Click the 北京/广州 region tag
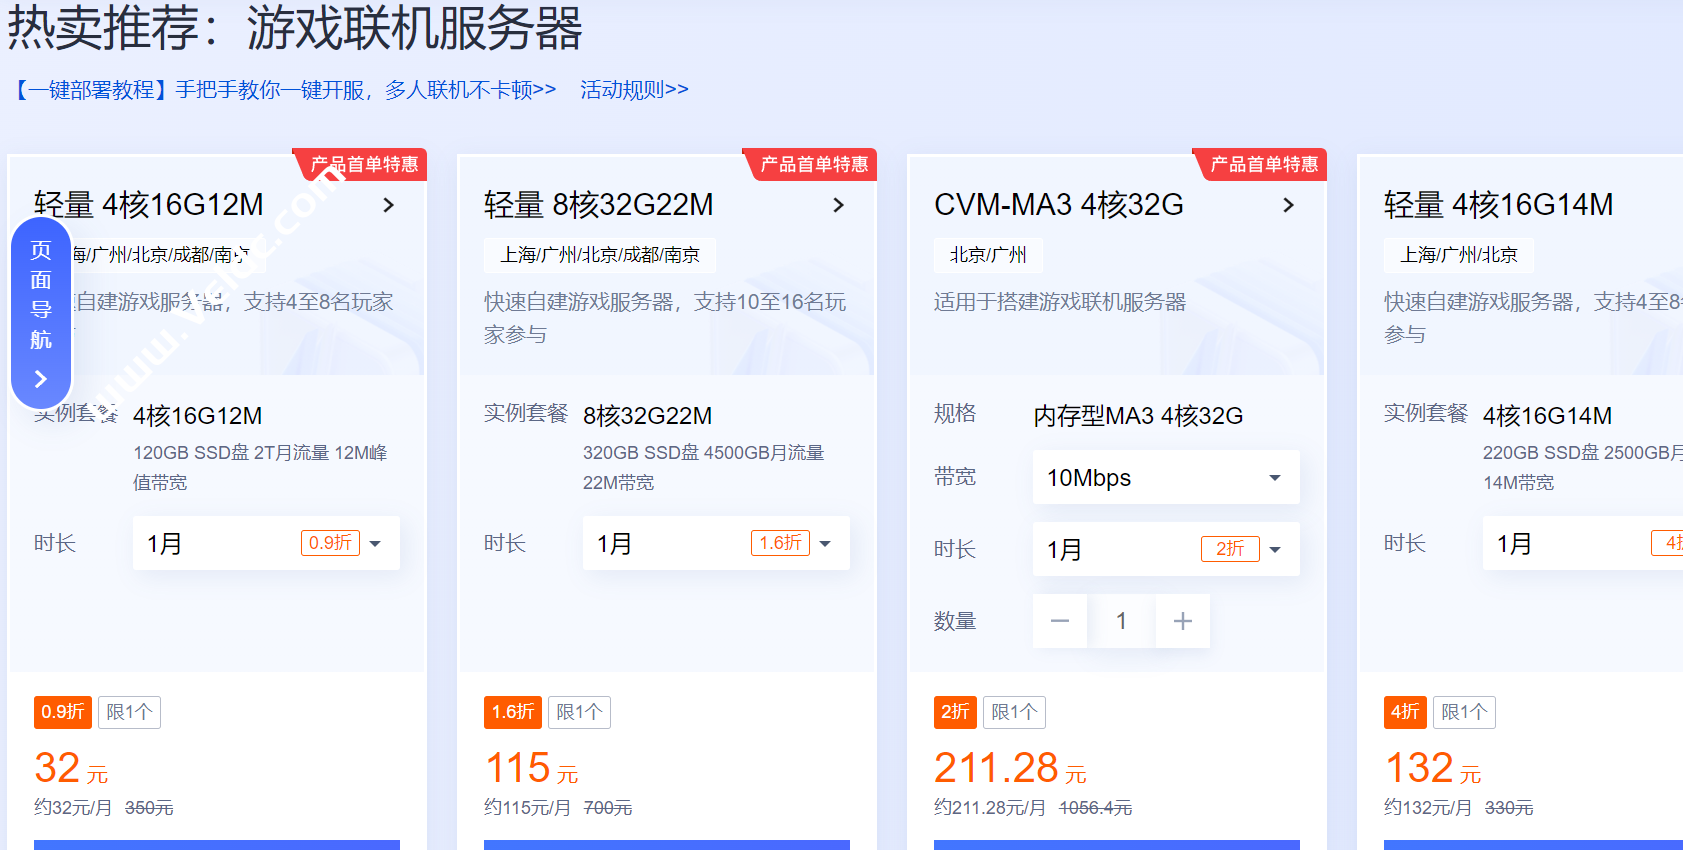Image resolution: width=1683 pixels, height=850 pixels. 988,255
